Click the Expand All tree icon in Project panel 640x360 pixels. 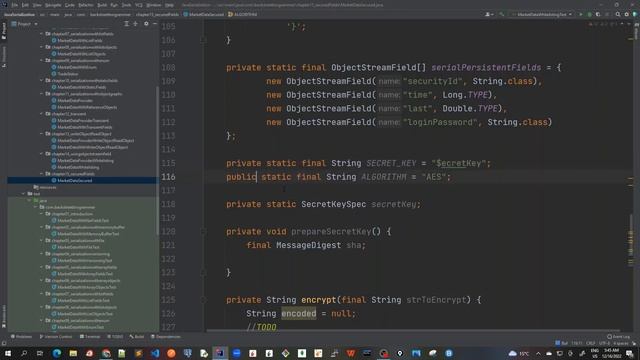point(127,24)
